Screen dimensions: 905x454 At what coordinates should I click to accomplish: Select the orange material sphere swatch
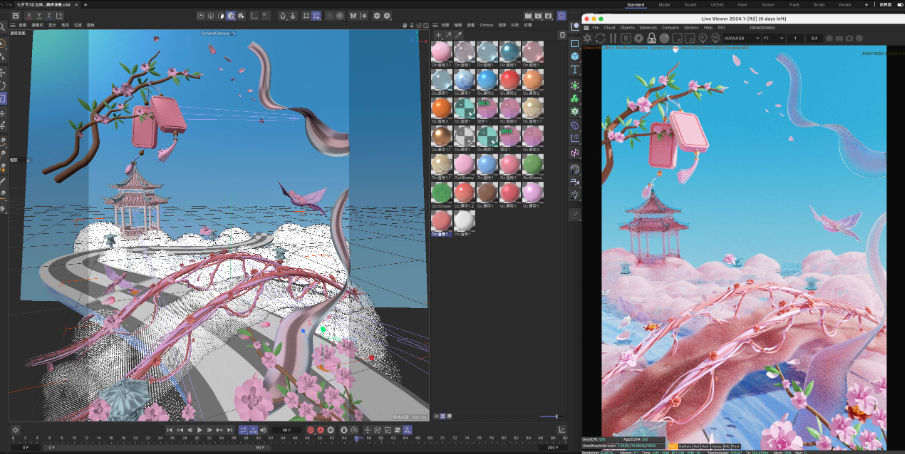[x=441, y=106]
